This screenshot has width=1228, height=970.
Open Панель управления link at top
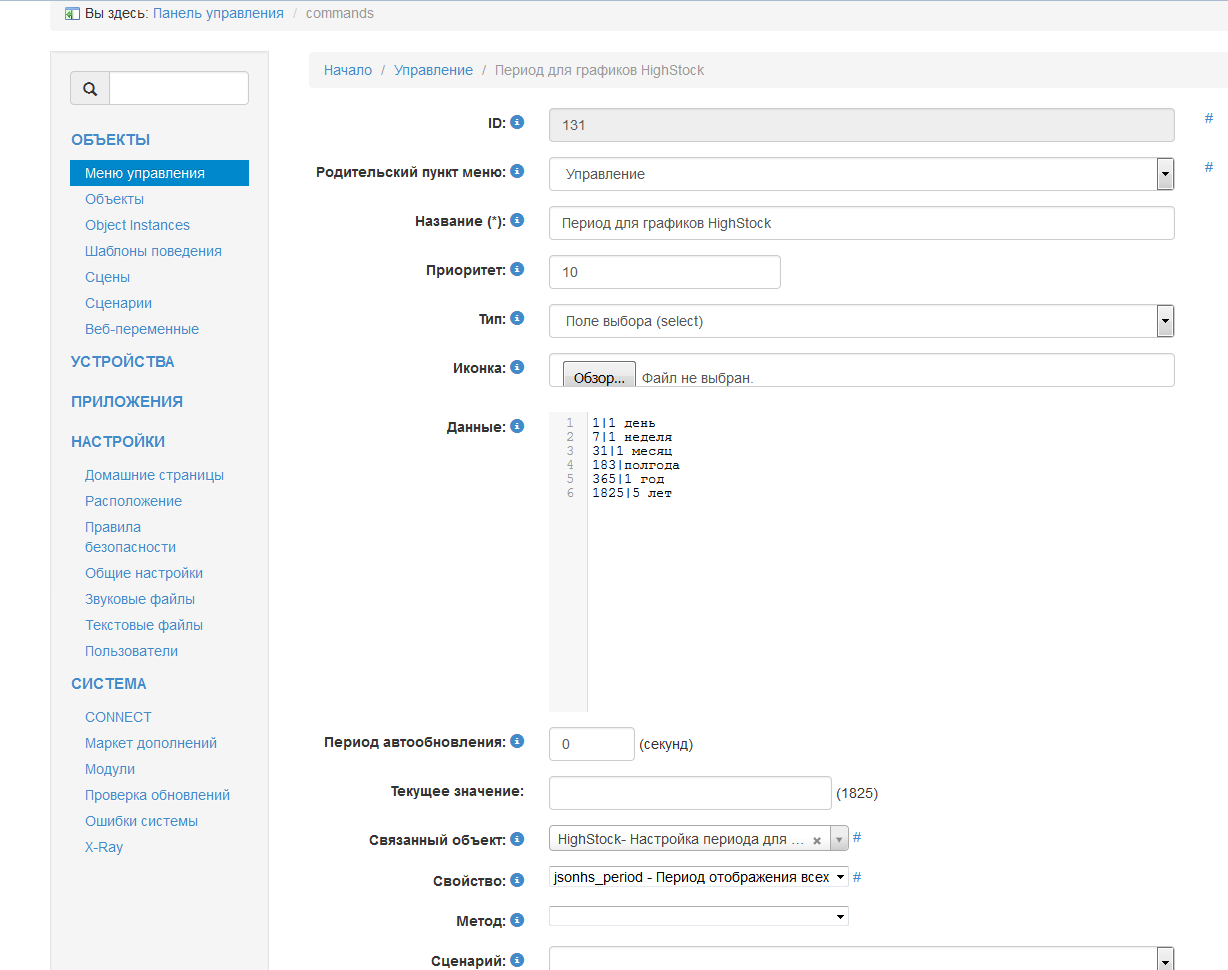pyautogui.click(x=218, y=13)
